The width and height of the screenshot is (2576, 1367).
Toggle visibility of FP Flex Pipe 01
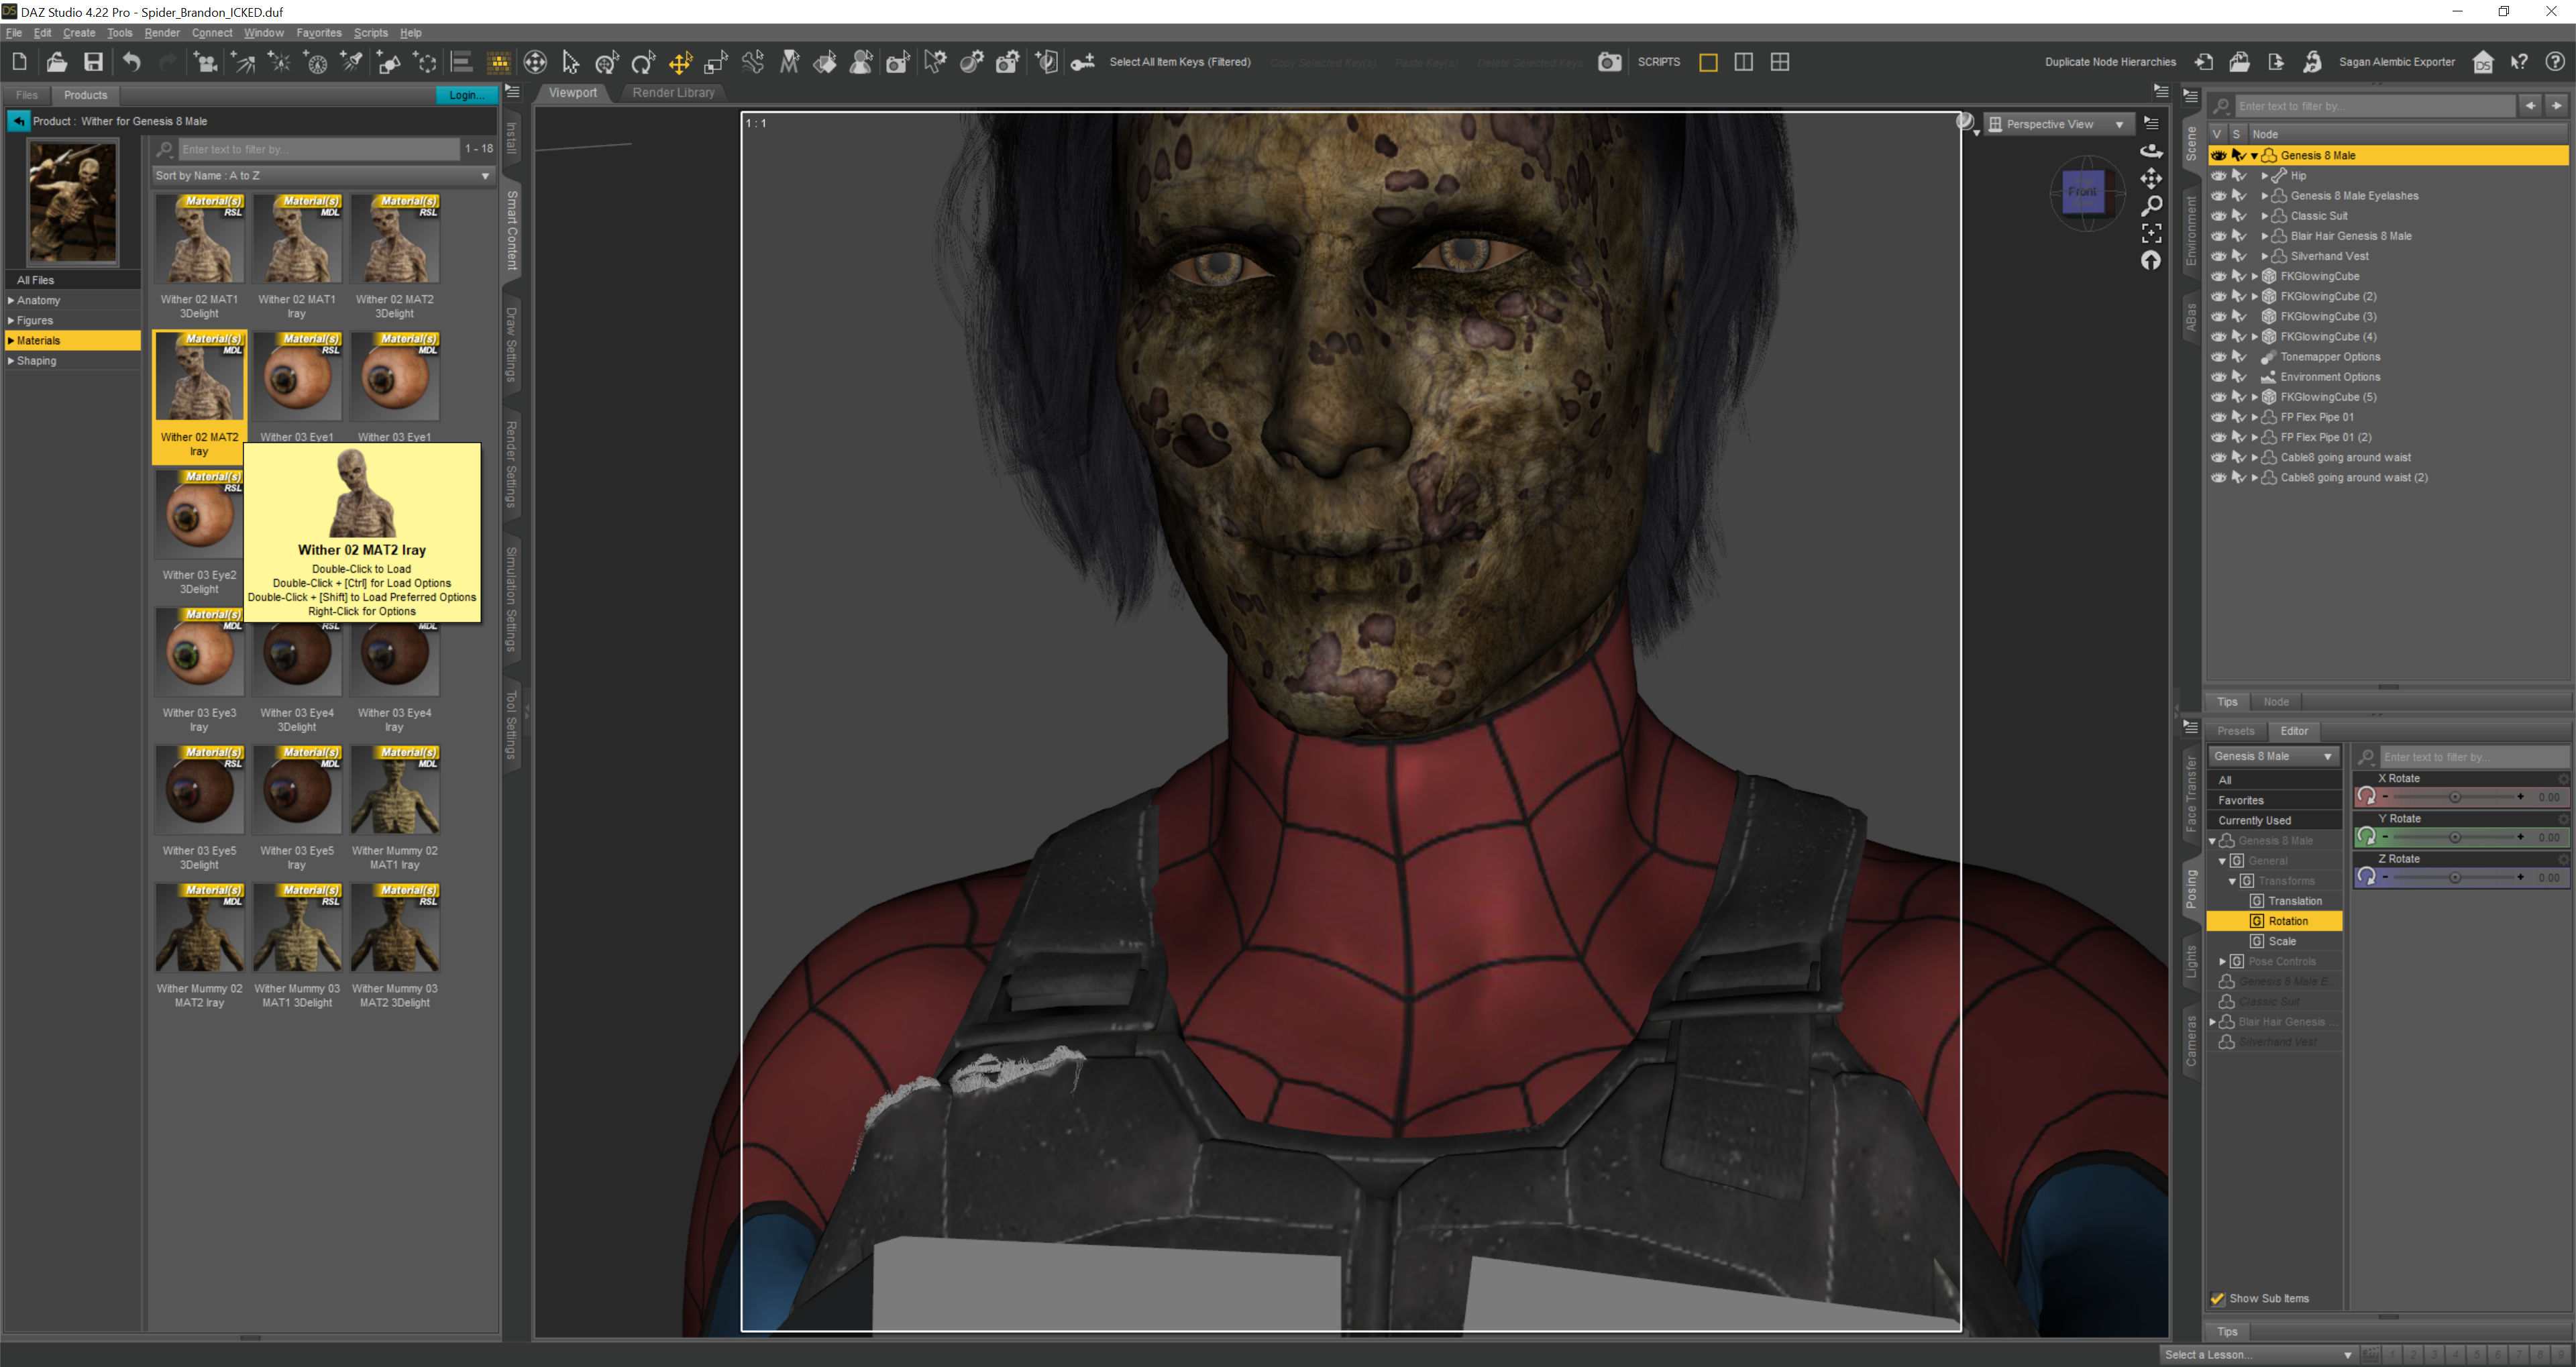[2218, 417]
